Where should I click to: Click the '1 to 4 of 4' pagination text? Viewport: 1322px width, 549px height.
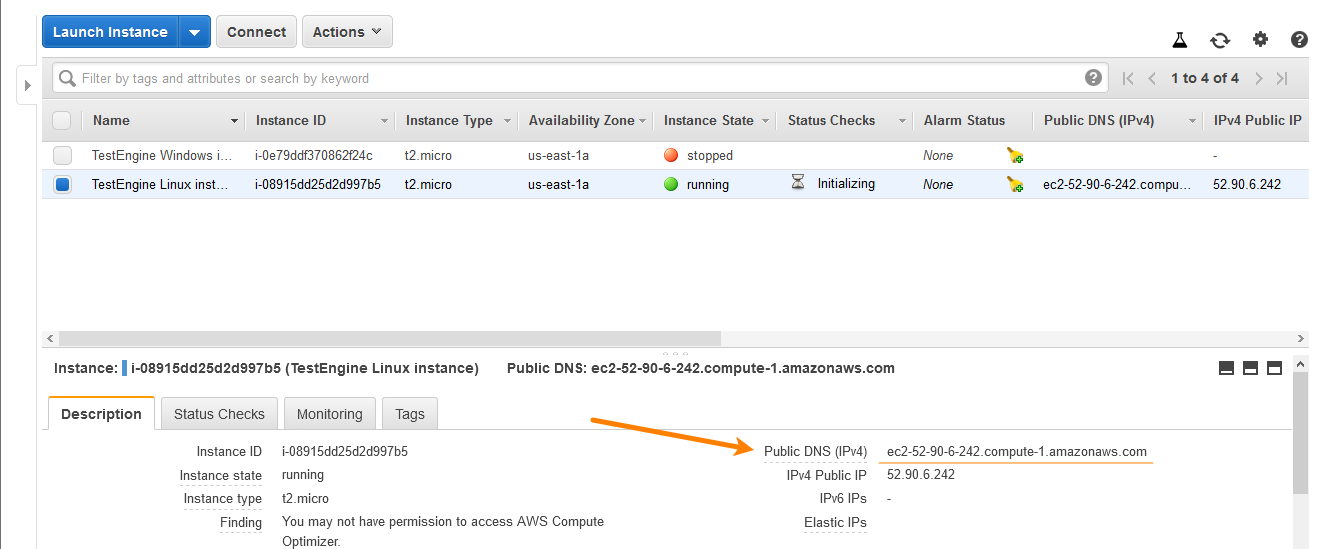[1205, 78]
